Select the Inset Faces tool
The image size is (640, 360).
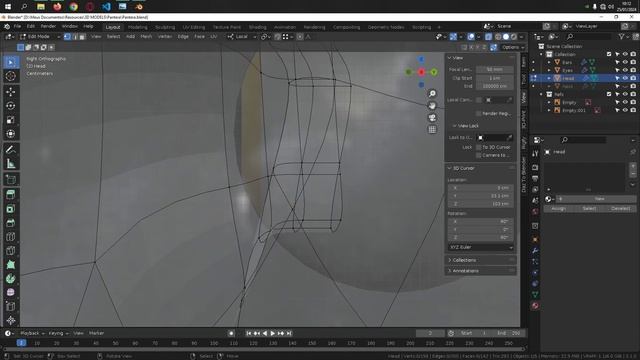[x=11, y=209]
